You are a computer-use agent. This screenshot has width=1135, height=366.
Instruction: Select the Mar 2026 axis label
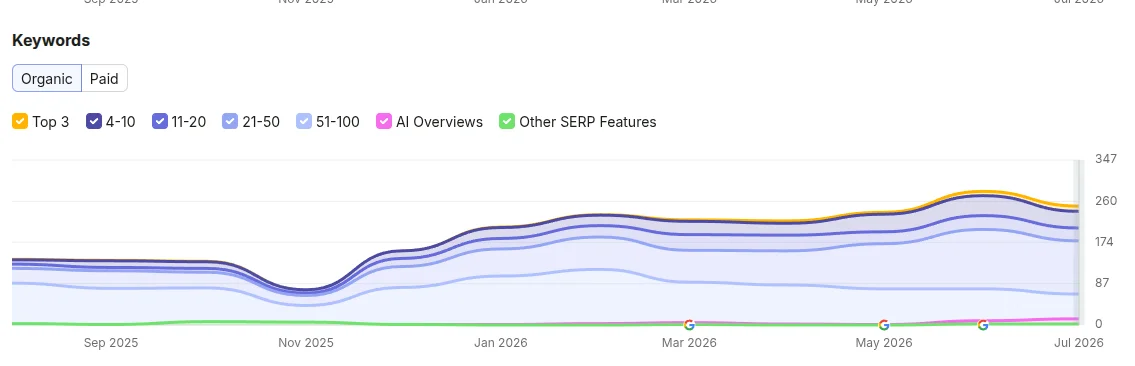pyautogui.click(x=689, y=343)
